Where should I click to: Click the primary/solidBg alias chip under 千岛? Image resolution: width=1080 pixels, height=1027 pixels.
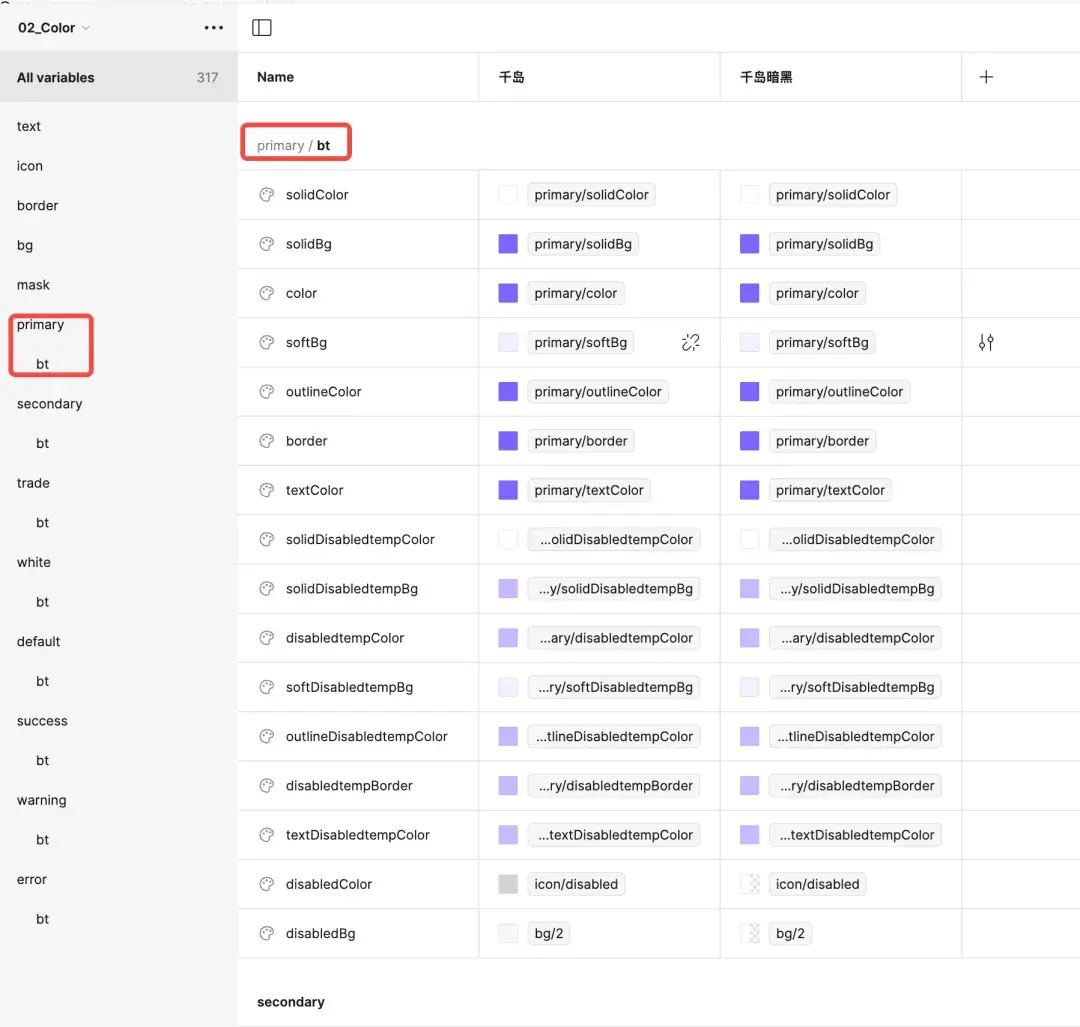583,244
